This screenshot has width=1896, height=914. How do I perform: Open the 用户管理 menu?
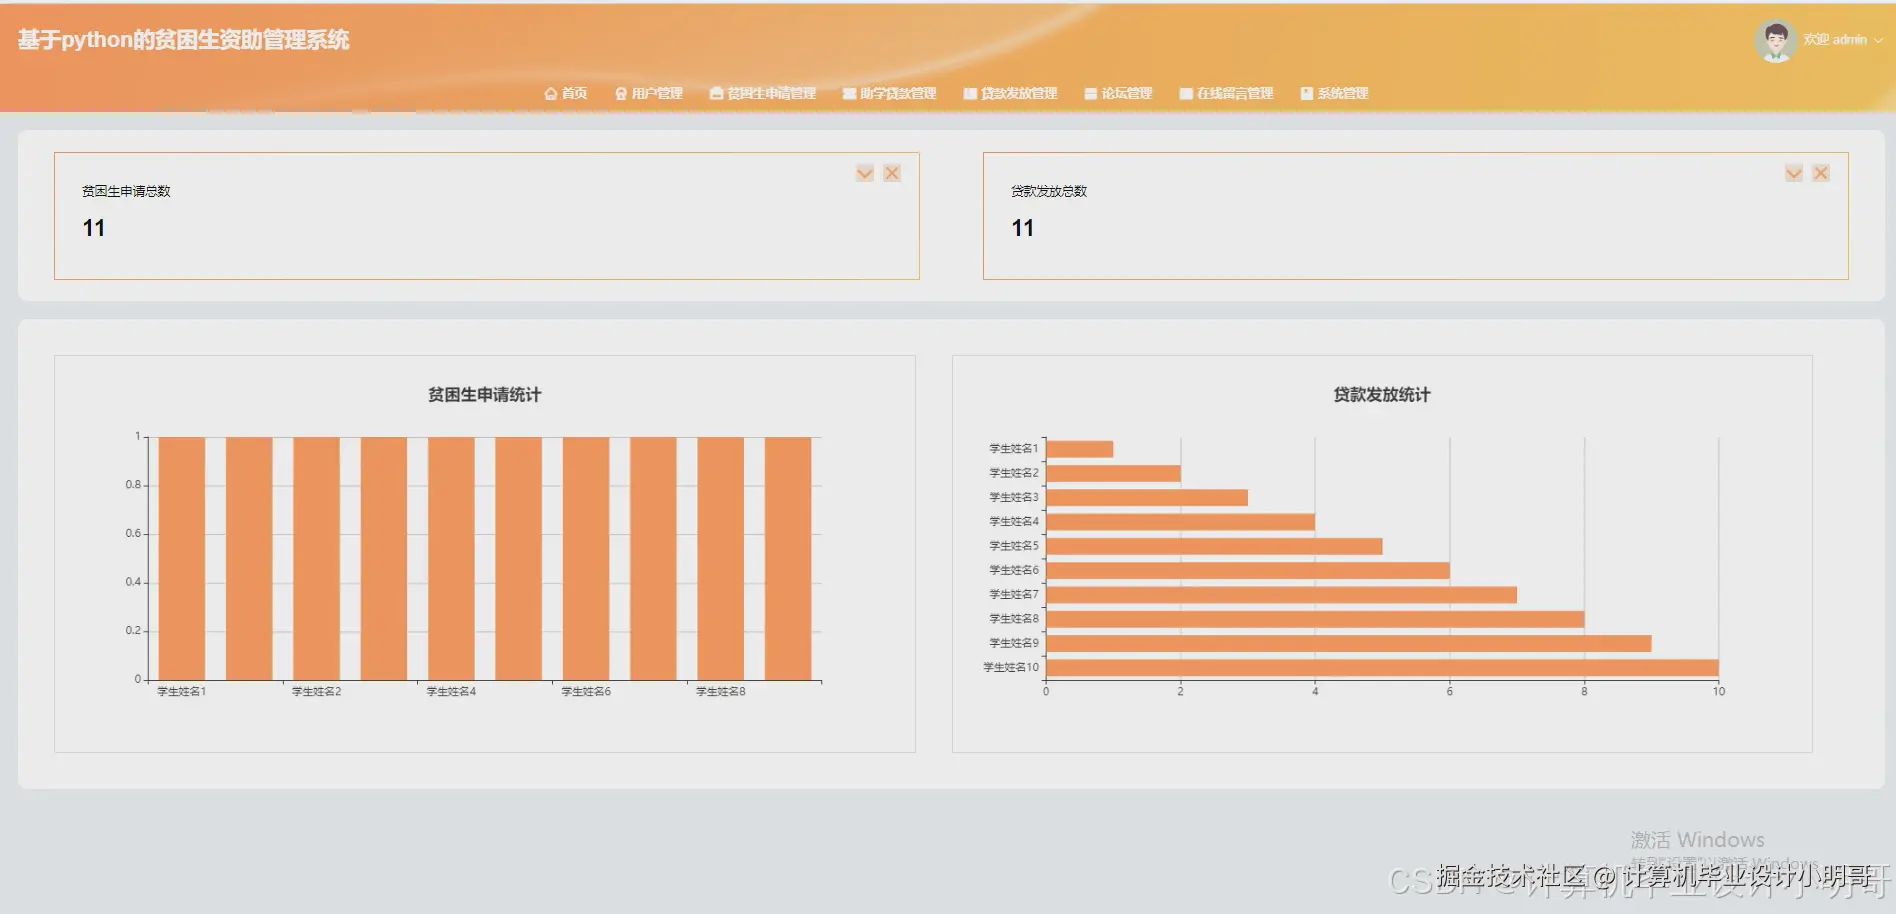point(648,93)
